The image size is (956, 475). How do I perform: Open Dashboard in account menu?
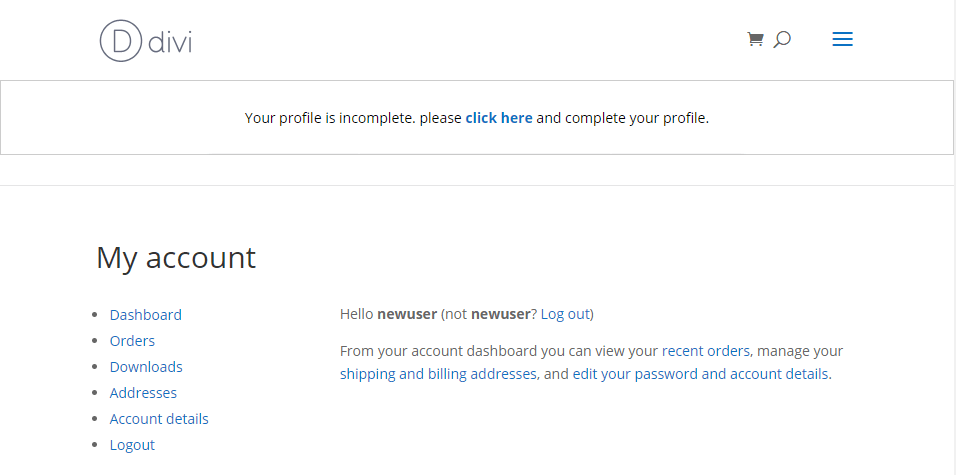pyautogui.click(x=146, y=315)
